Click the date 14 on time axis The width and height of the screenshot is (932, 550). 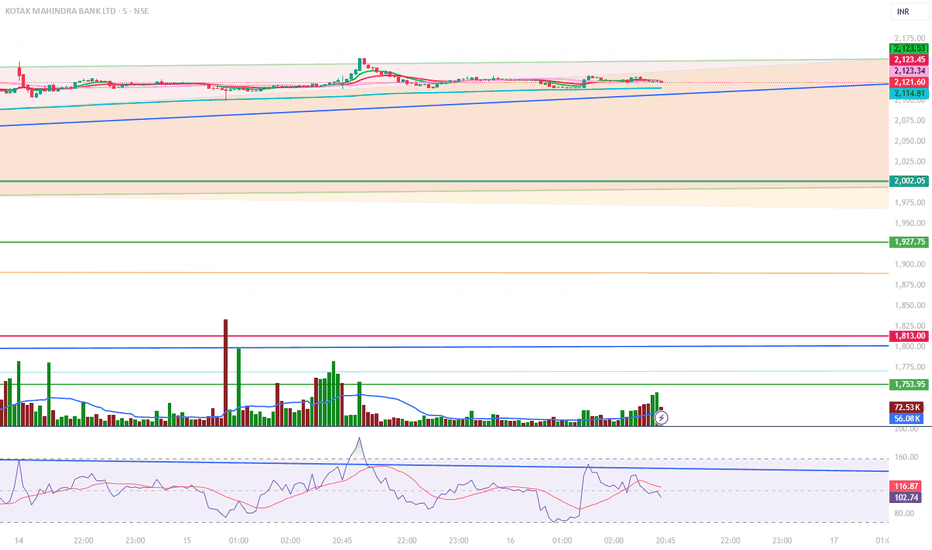[19, 540]
